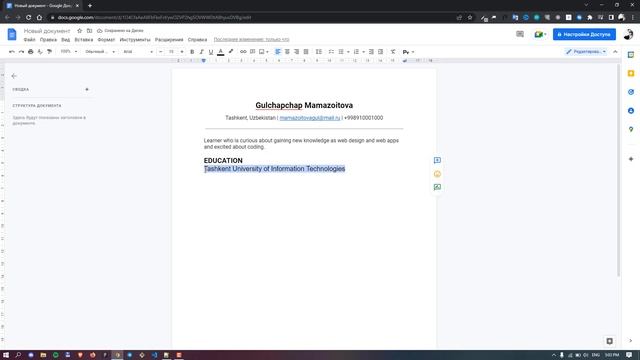Justify the selected text
Screen dimensions: 640x360
(x=306, y=52)
